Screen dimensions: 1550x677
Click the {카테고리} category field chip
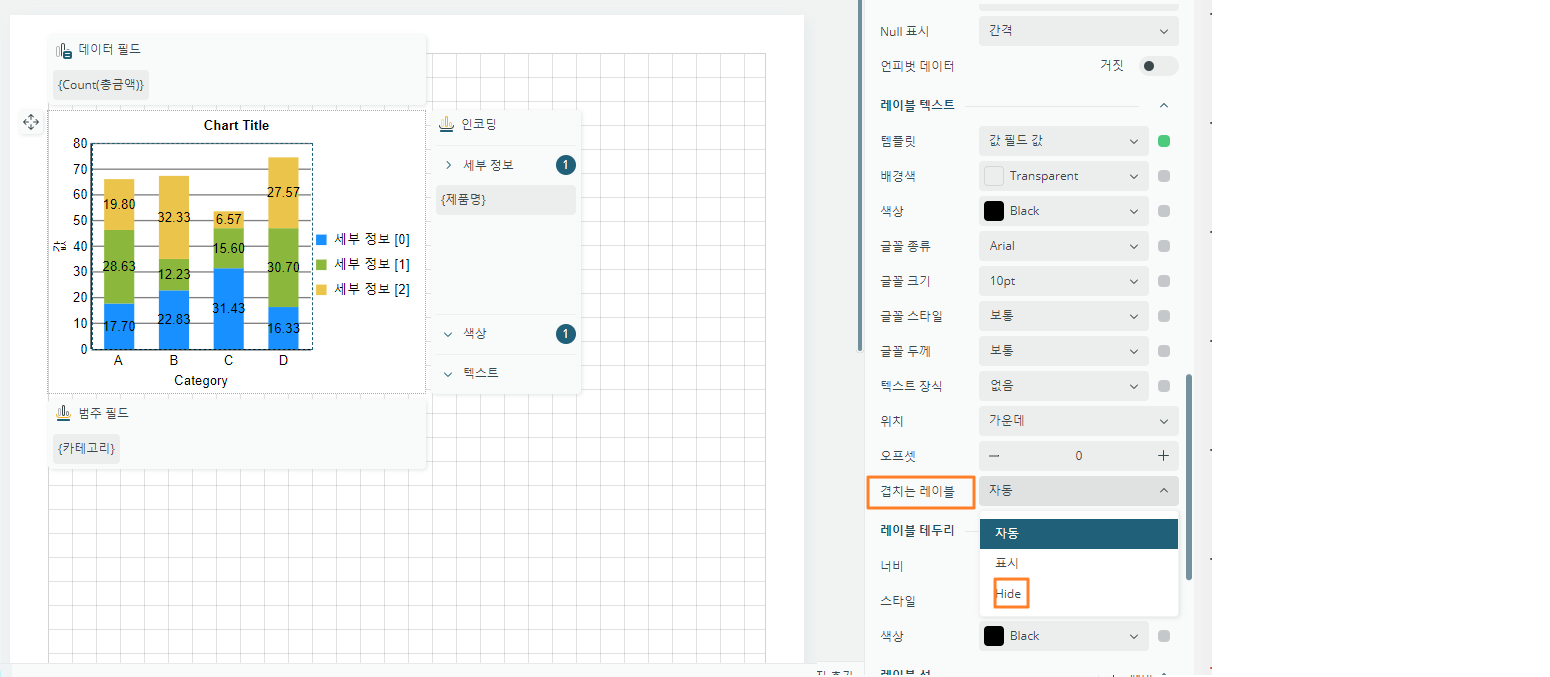coord(87,449)
